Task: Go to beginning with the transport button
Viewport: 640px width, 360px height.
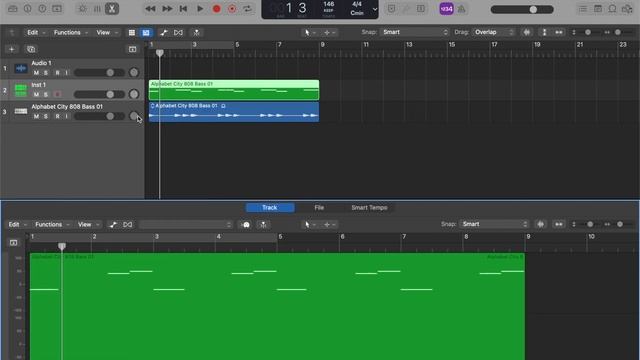Action: pos(183,9)
